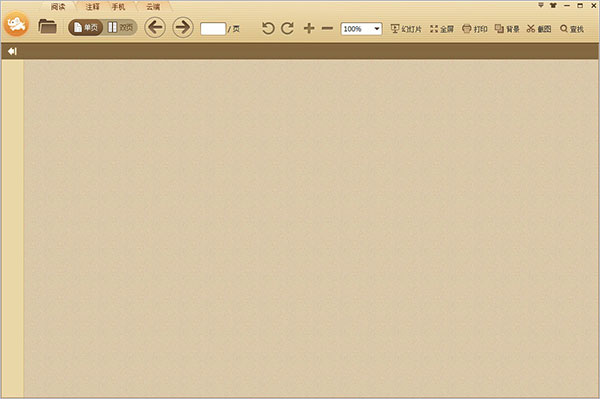
Task: Select the 云端 tab
Action: 153,7
